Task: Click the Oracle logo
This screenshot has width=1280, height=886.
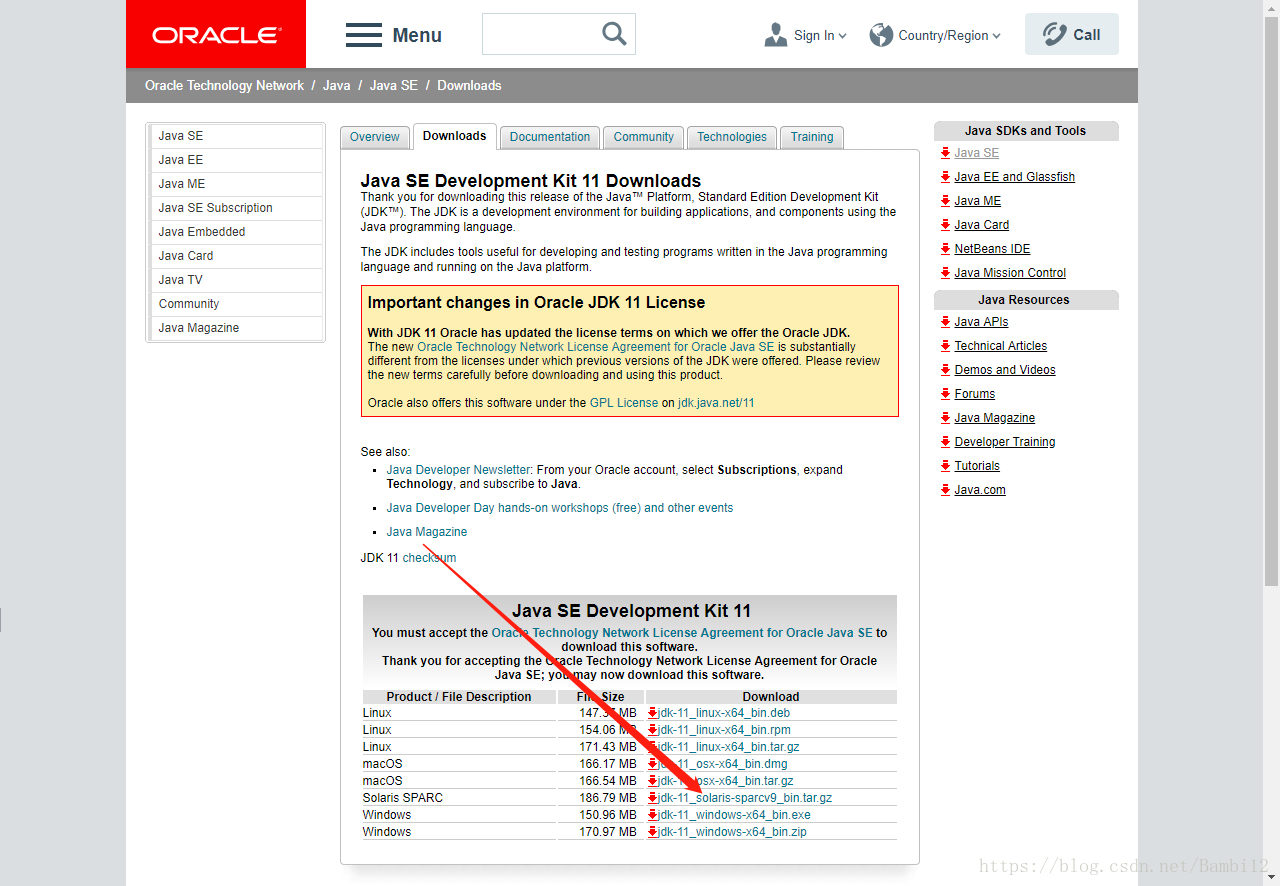Action: 216,34
